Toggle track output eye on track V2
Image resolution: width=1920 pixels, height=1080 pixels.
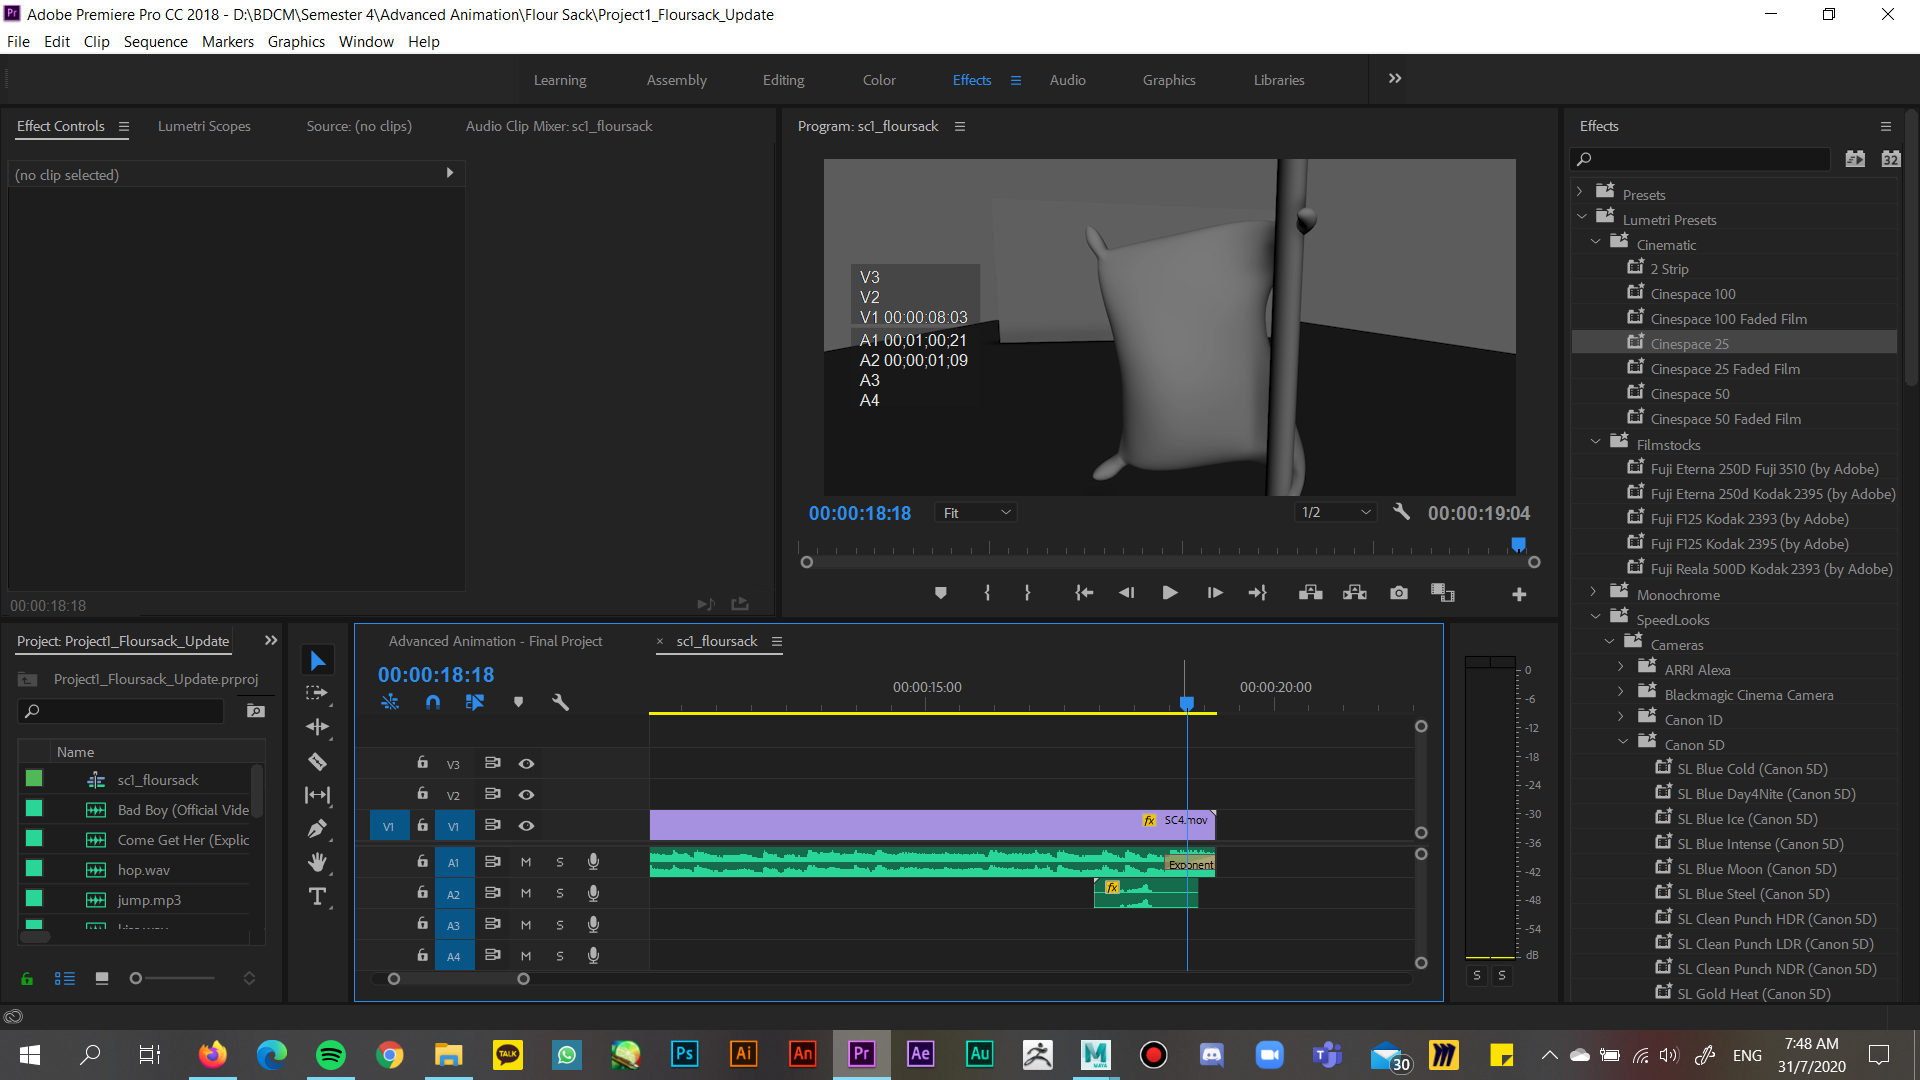pos(526,794)
